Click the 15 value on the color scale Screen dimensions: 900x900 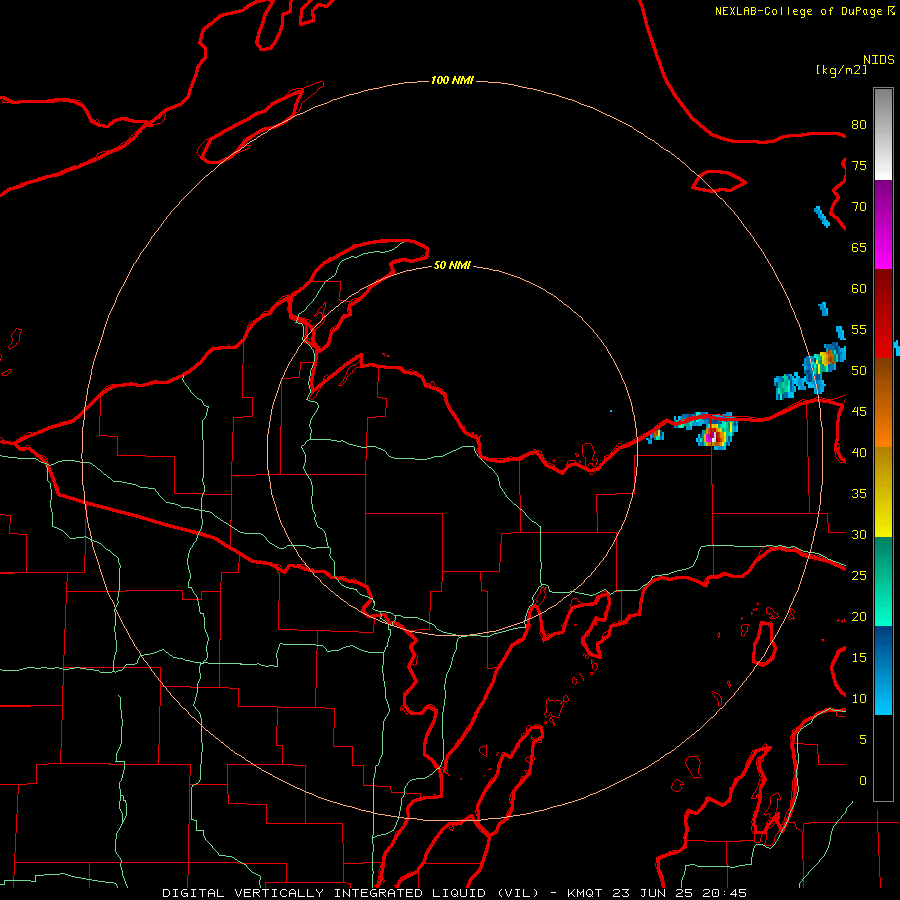point(859,657)
